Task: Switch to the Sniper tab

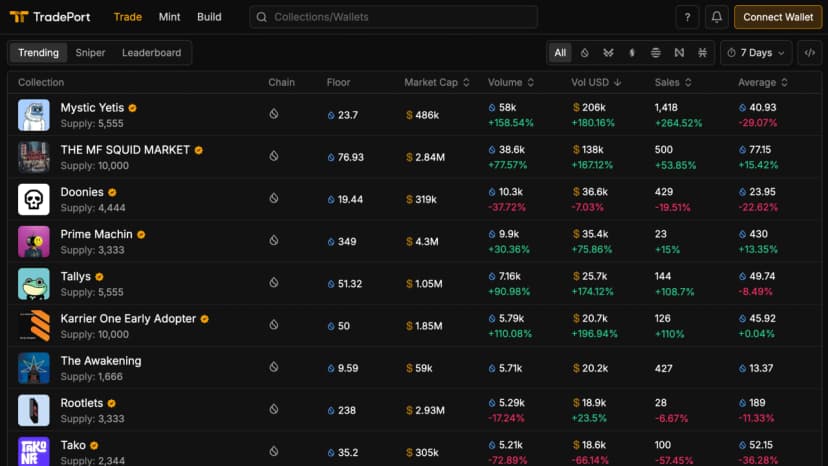Action: point(90,53)
